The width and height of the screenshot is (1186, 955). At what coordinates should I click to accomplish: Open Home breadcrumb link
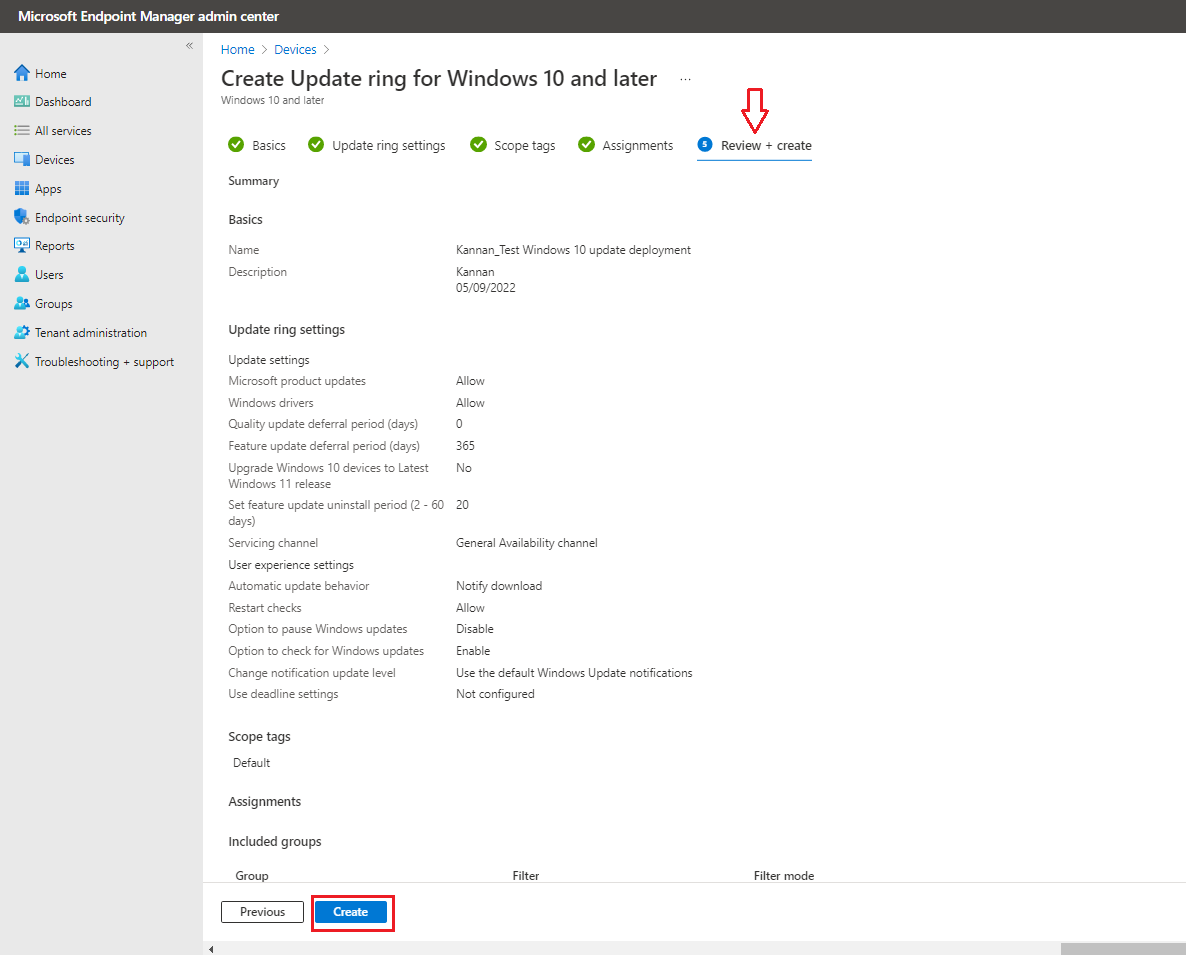click(x=238, y=49)
